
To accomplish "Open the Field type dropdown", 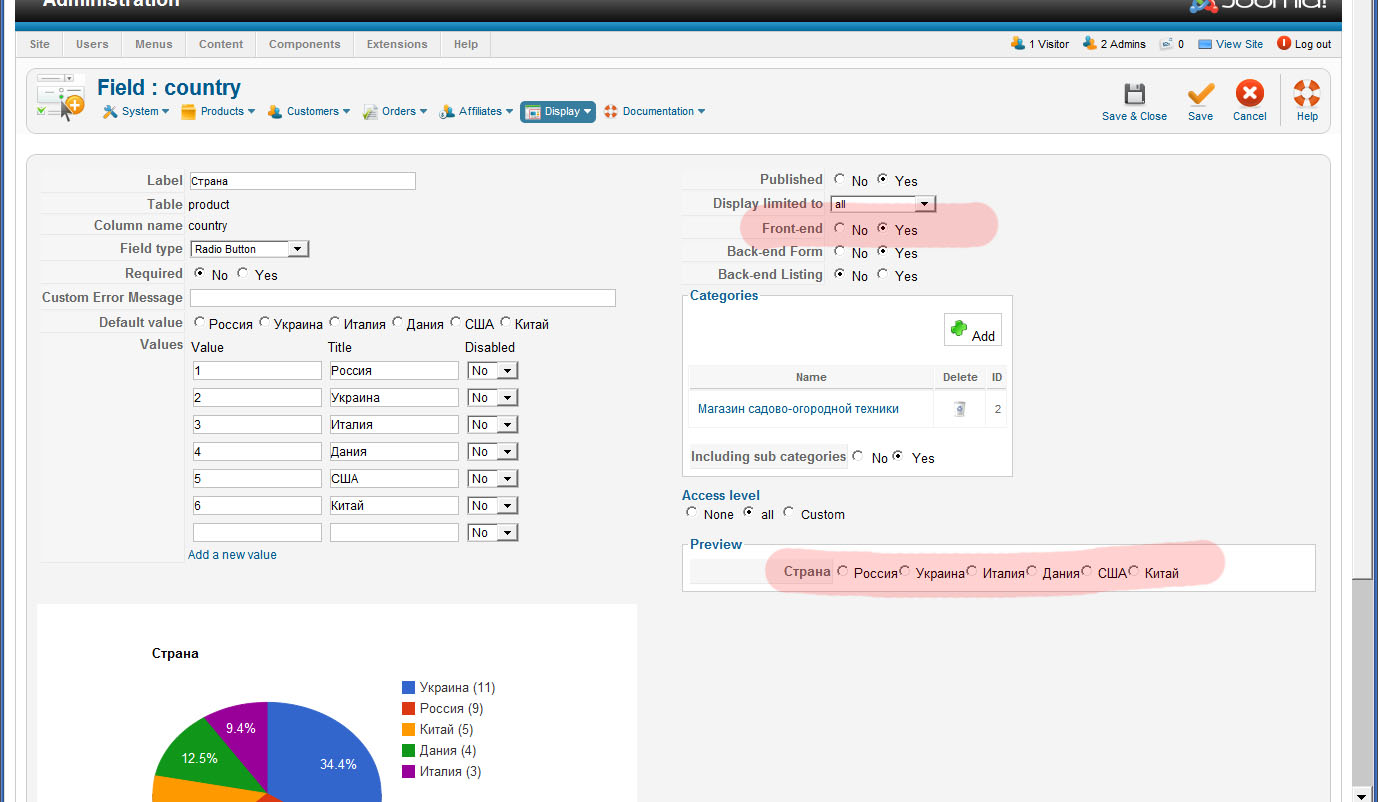I will pos(250,249).
